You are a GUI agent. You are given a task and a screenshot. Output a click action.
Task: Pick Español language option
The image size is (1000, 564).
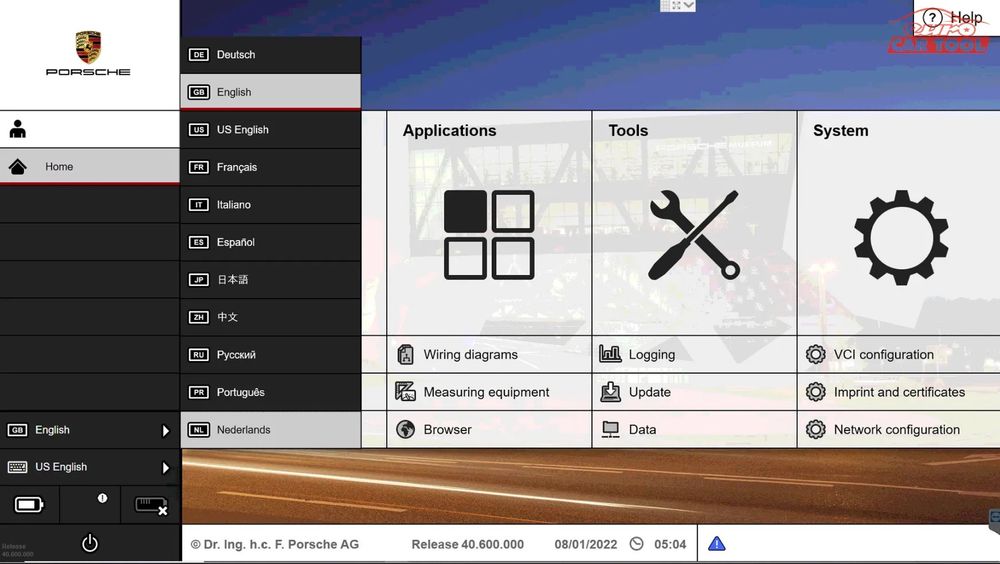(270, 242)
